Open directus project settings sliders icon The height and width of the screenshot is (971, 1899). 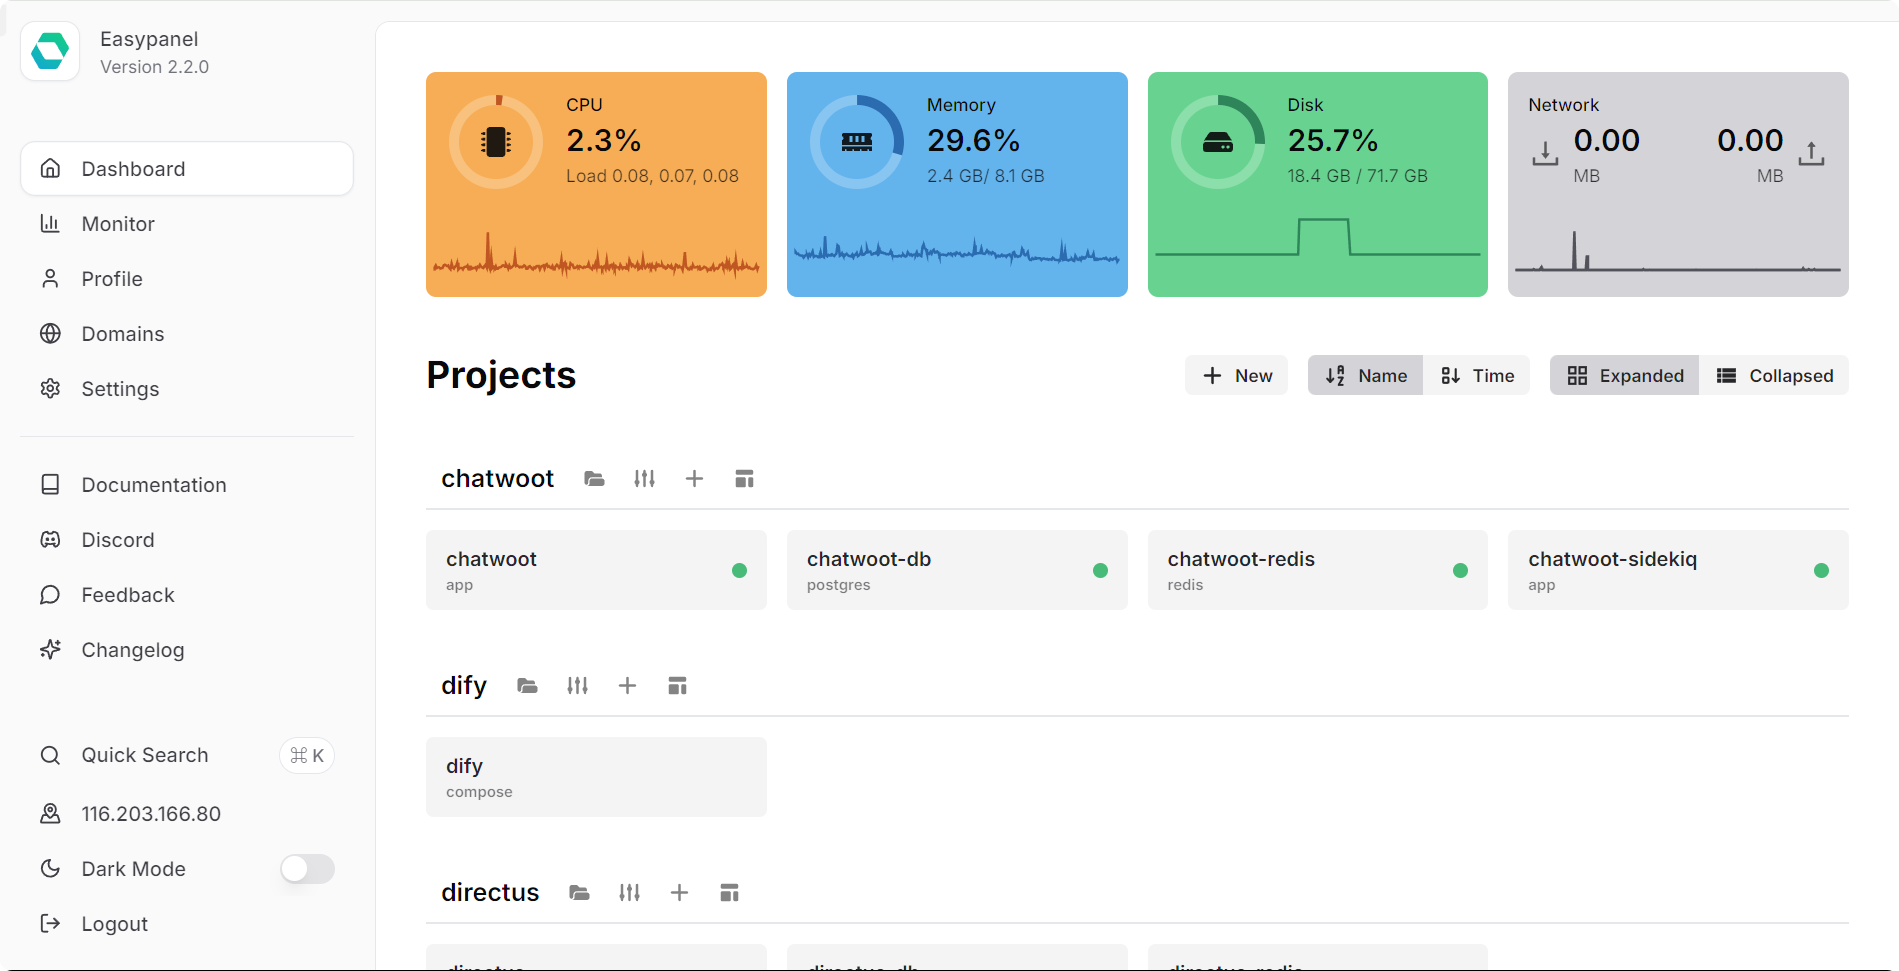tap(629, 893)
